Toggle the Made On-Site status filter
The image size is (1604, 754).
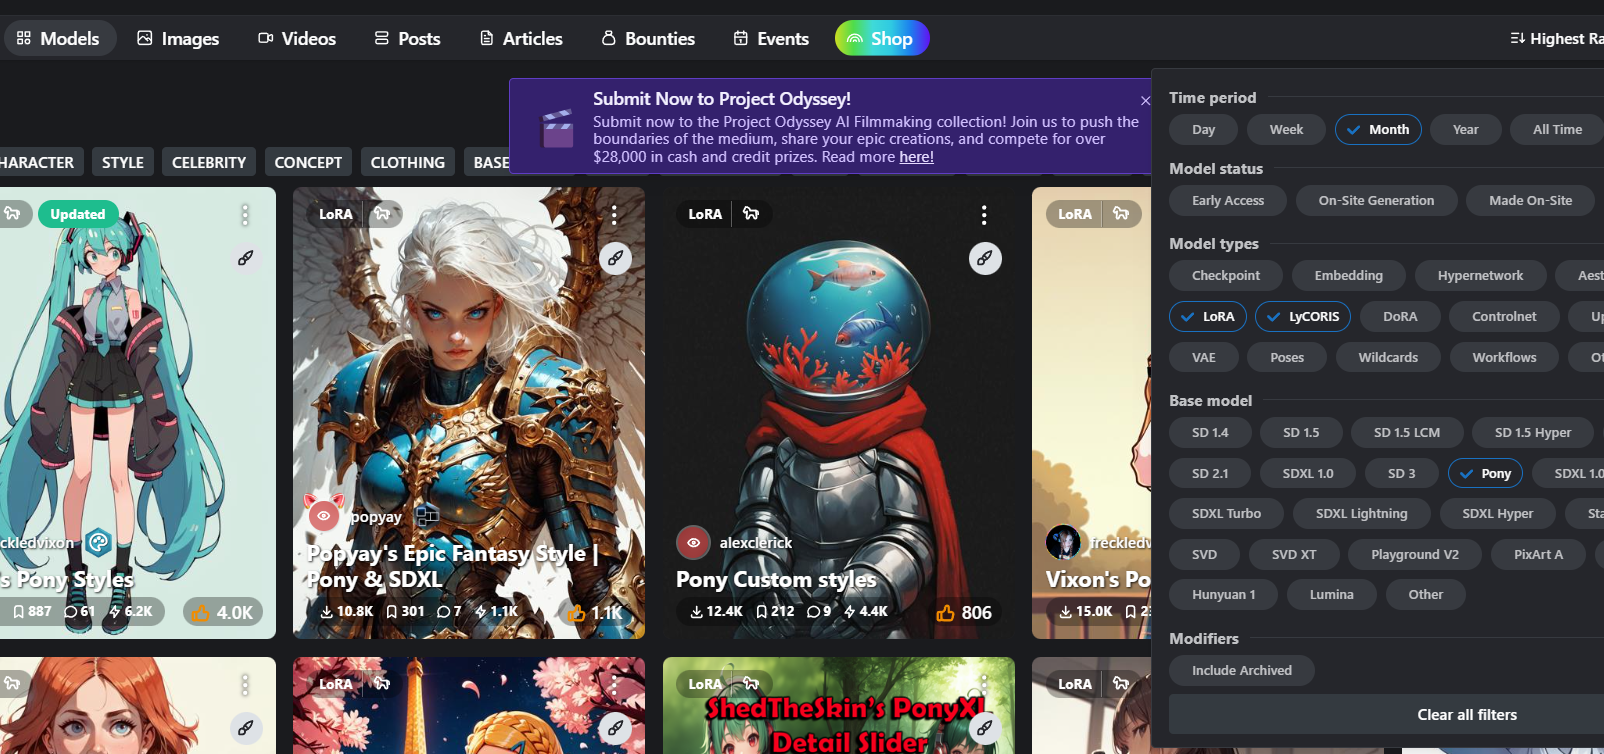[x=1530, y=200]
